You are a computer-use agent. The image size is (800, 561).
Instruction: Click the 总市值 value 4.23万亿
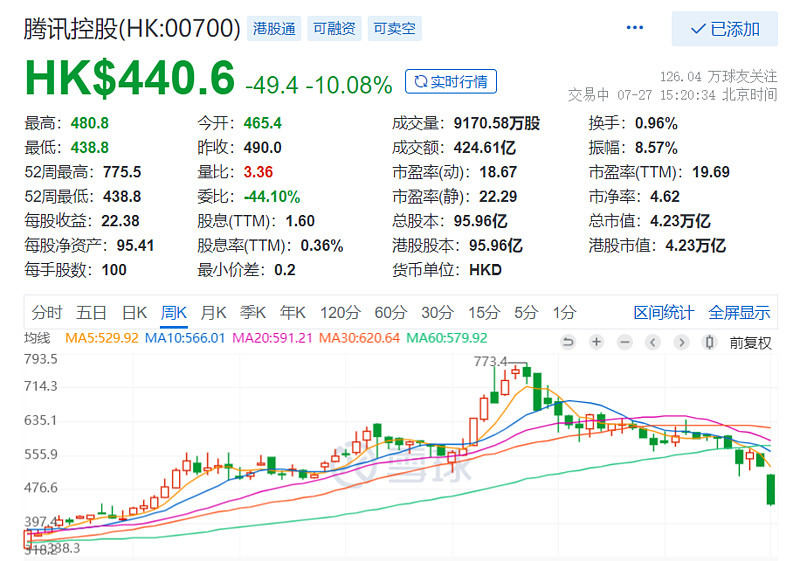(x=680, y=221)
